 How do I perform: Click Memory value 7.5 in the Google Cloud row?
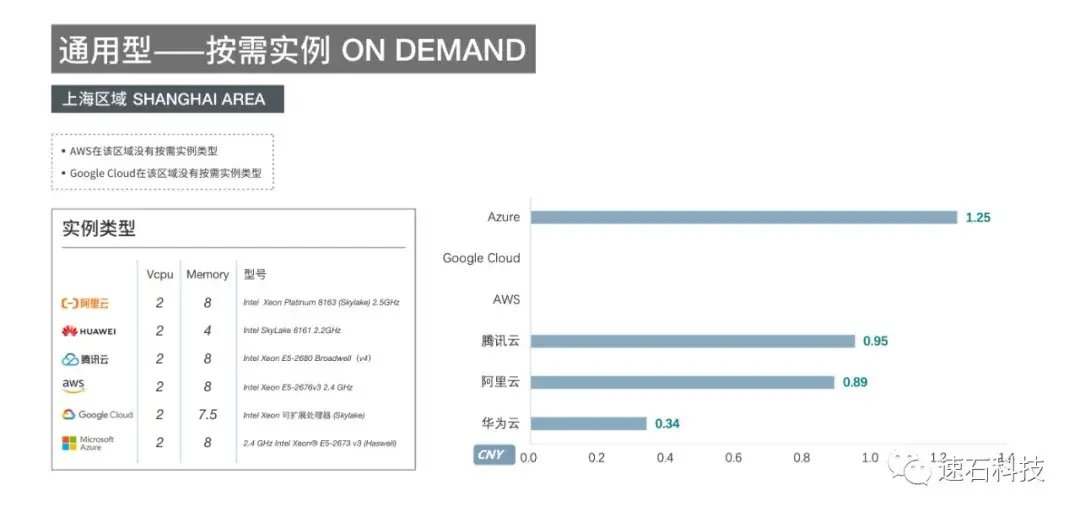(x=207, y=414)
